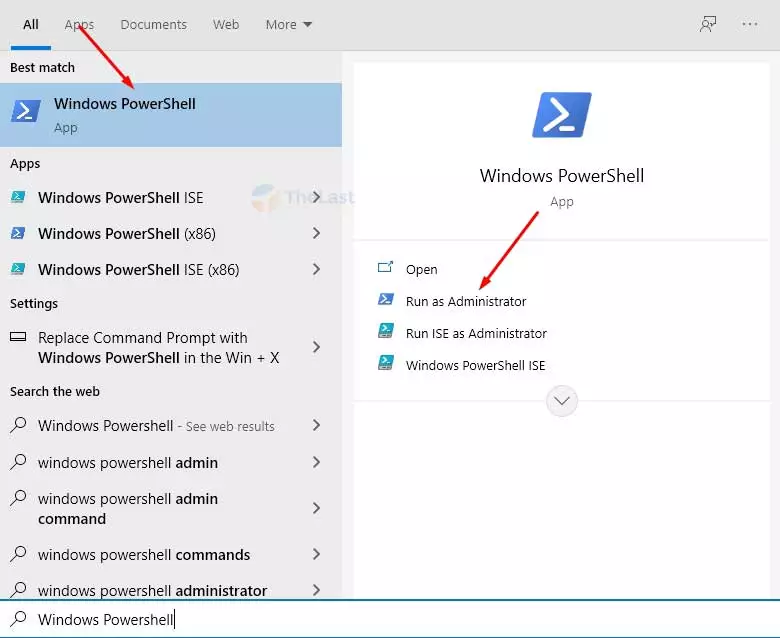Select the All tab
780x638 pixels.
coord(30,24)
